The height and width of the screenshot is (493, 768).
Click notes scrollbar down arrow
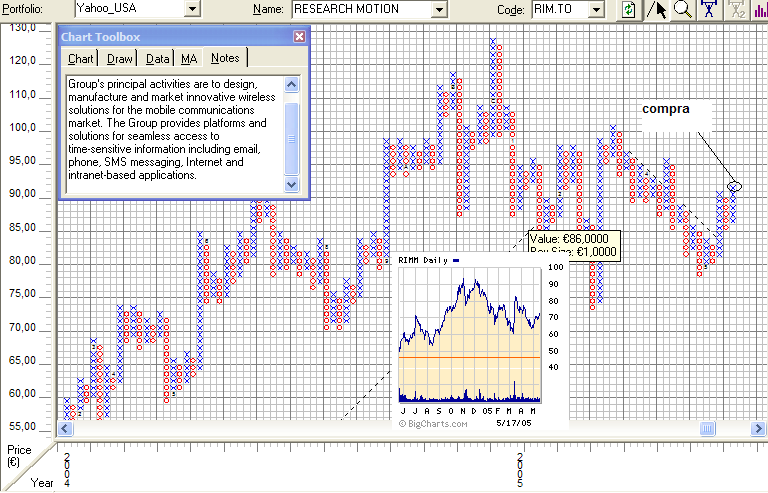point(291,185)
